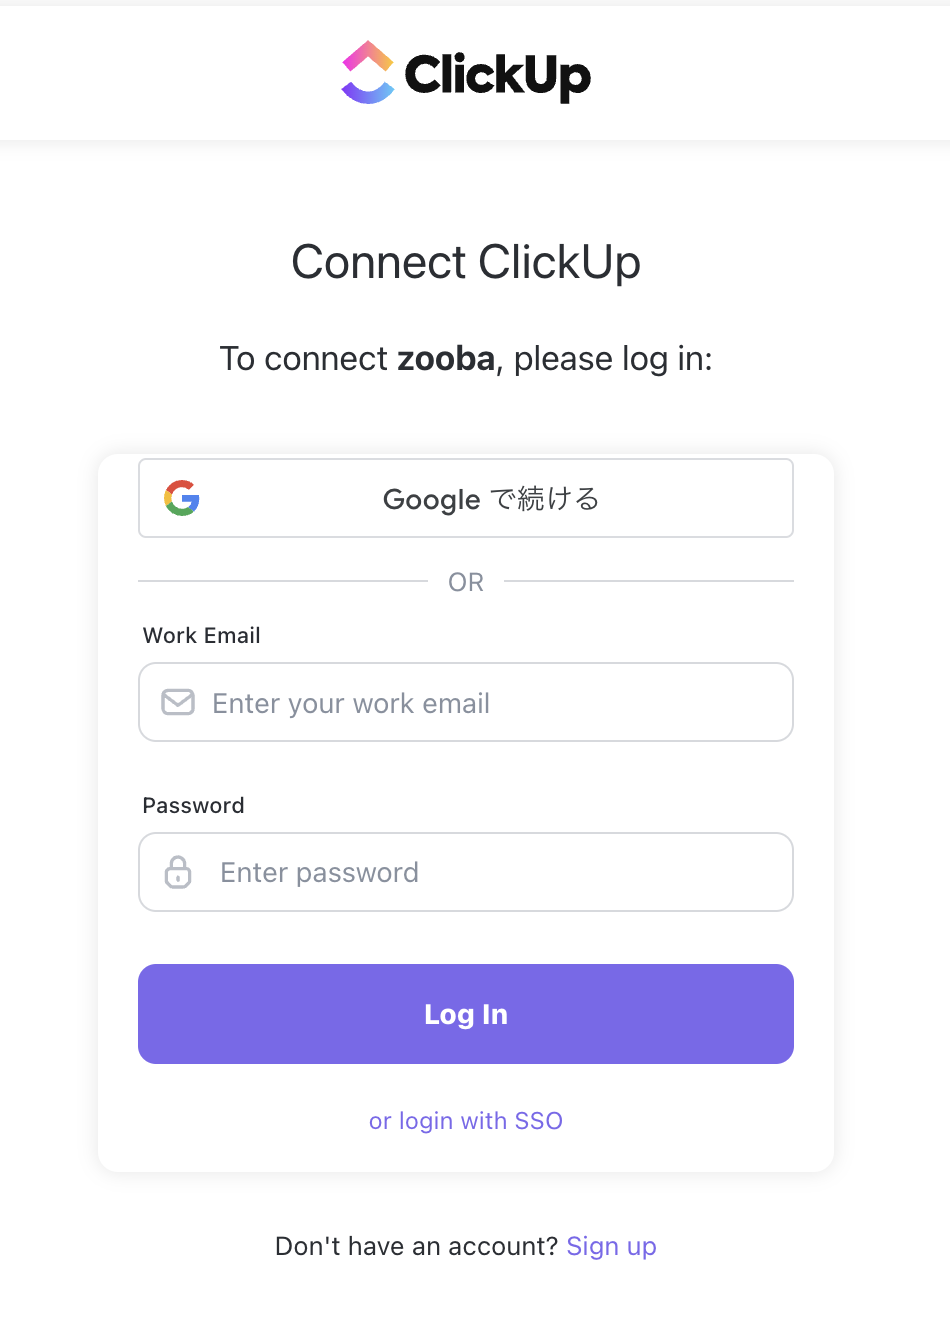Click the OR divider text
The height and width of the screenshot is (1324, 950).
466,582
